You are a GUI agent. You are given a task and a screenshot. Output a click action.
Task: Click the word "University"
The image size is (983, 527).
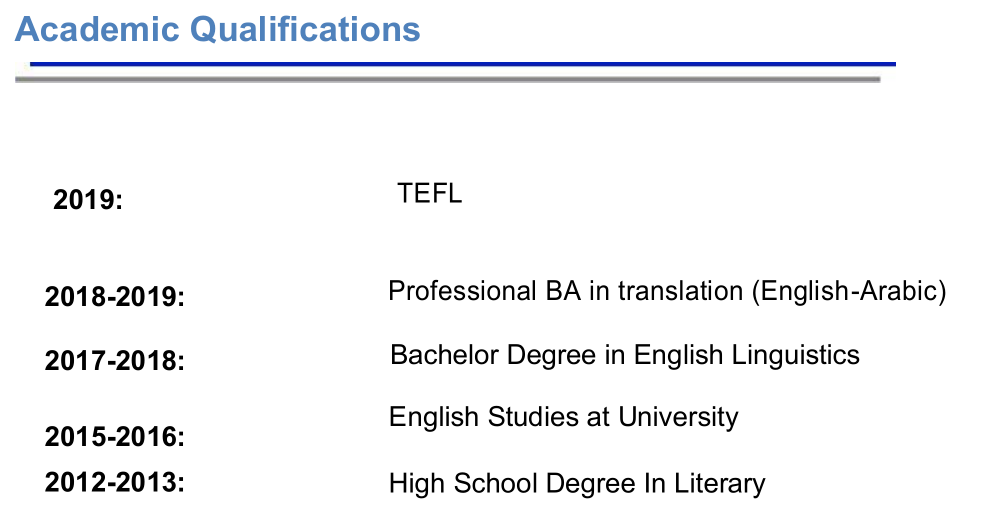[678, 416]
